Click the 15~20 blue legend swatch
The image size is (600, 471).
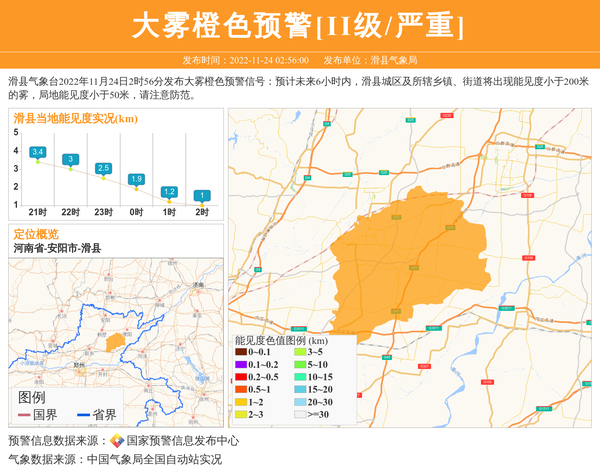pyautogui.click(x=300, y=389)
